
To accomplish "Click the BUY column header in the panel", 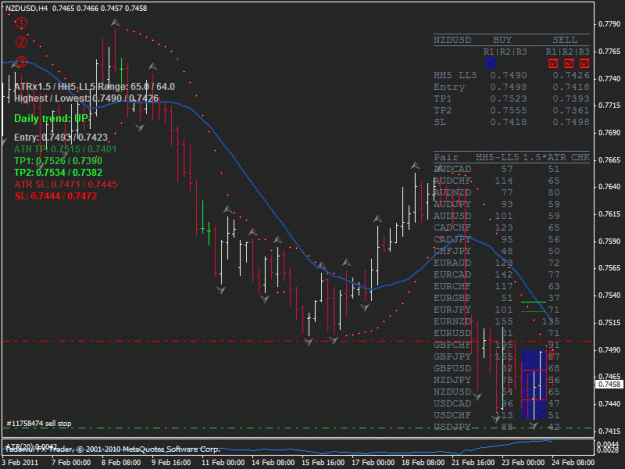I will click(x=502, y=40).
